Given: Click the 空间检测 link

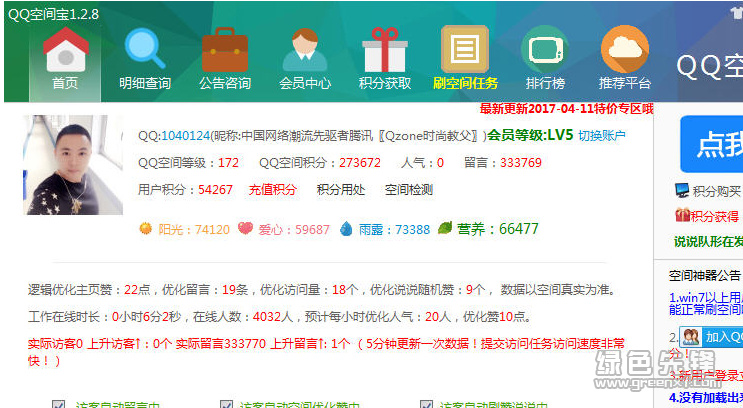Looking at the screenshot, I should [x=409, y=189].
